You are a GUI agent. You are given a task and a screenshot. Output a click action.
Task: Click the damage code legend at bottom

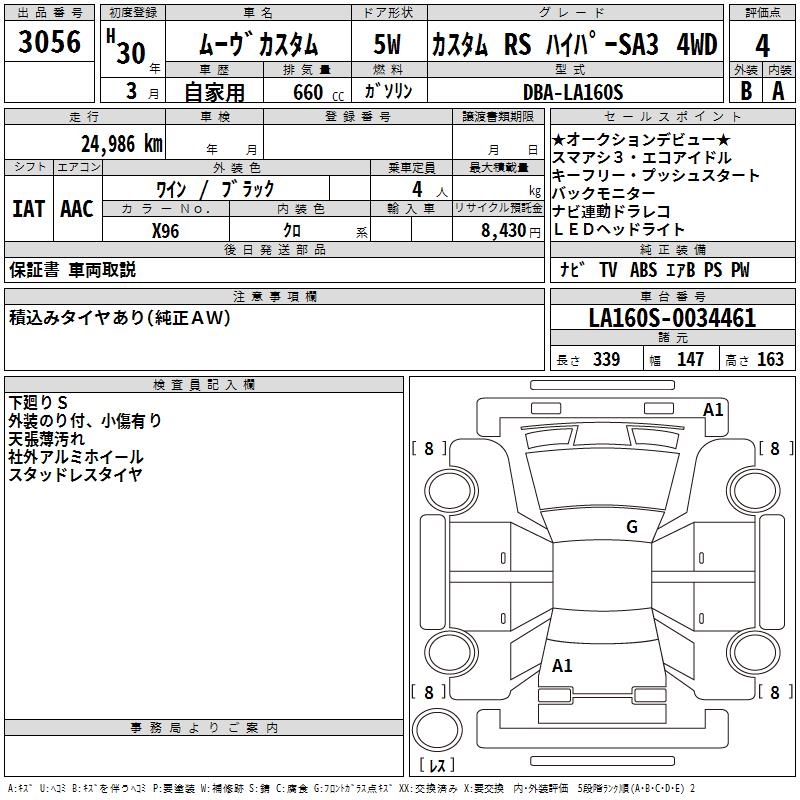click(x=352, y=788)
